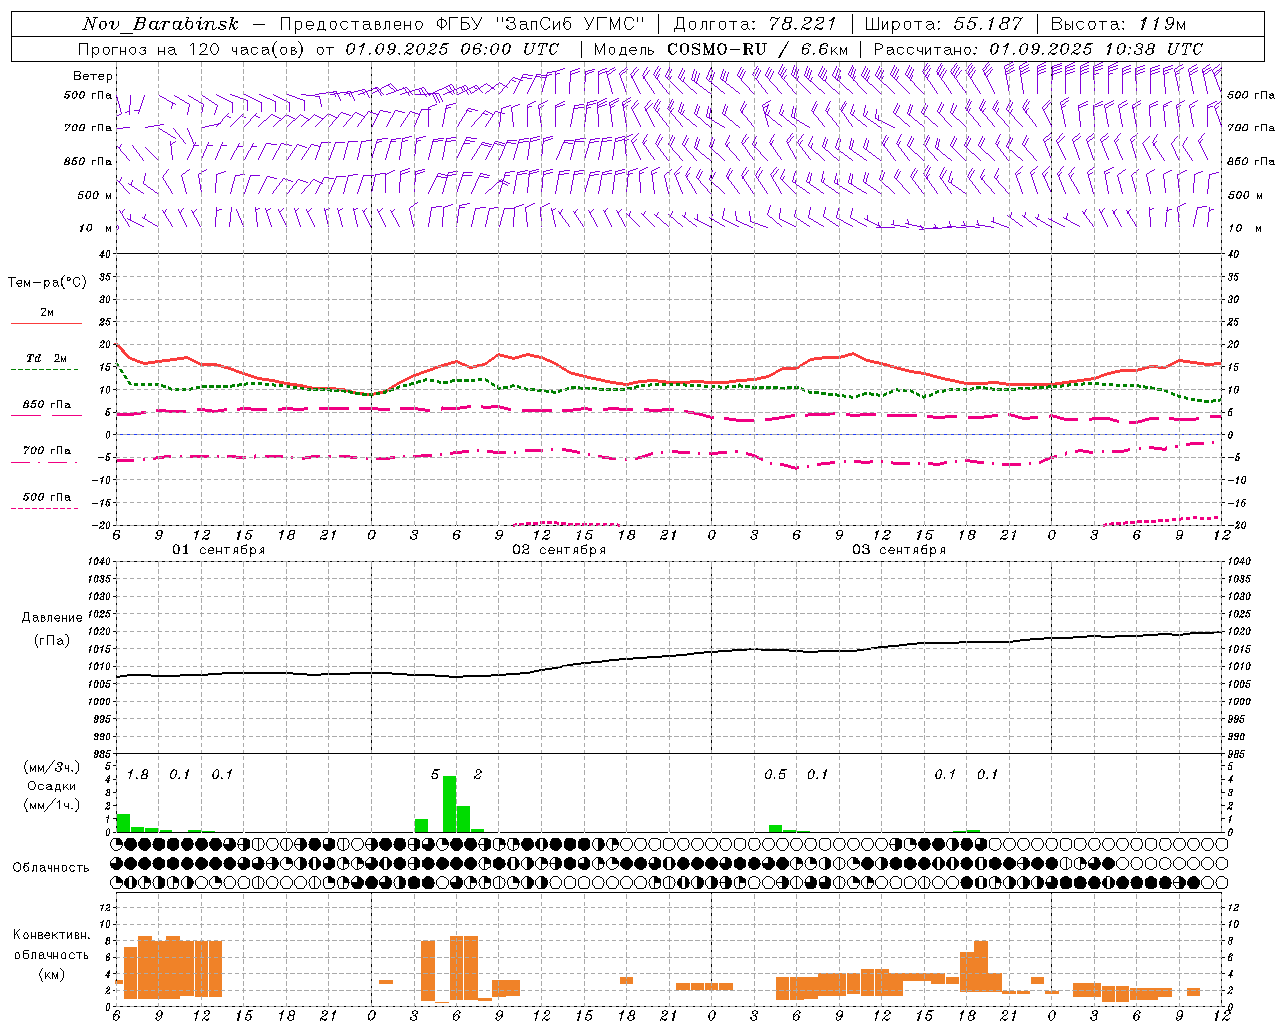Click the solid 2м temperature legend line

[46, 324]
